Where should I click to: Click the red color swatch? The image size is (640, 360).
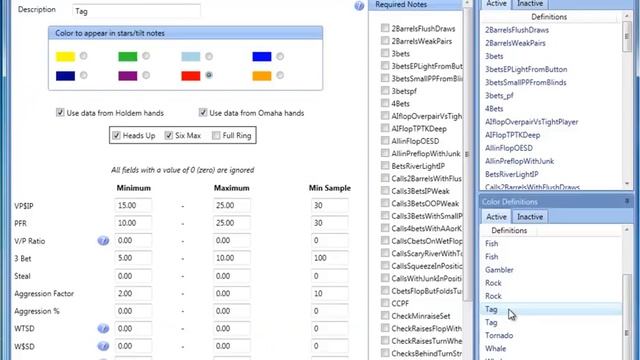pyautogui.click(x=191, y=76)
